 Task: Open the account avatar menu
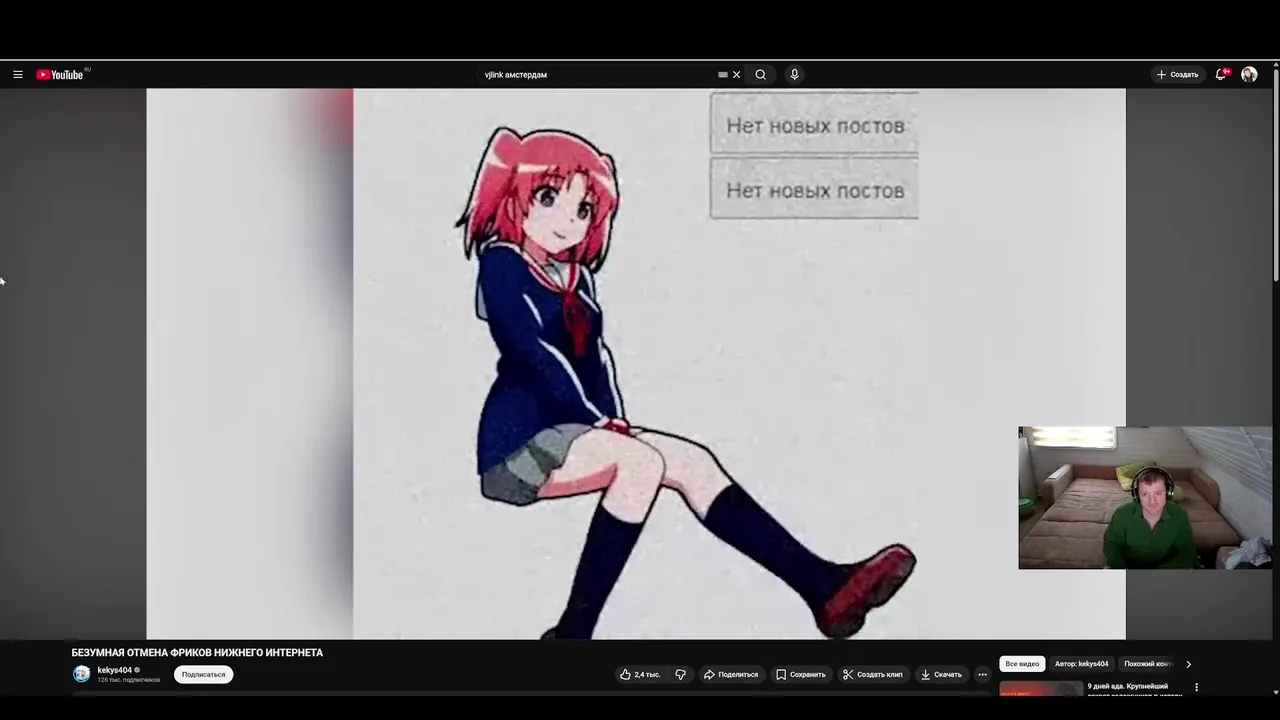pos(1249,75)
